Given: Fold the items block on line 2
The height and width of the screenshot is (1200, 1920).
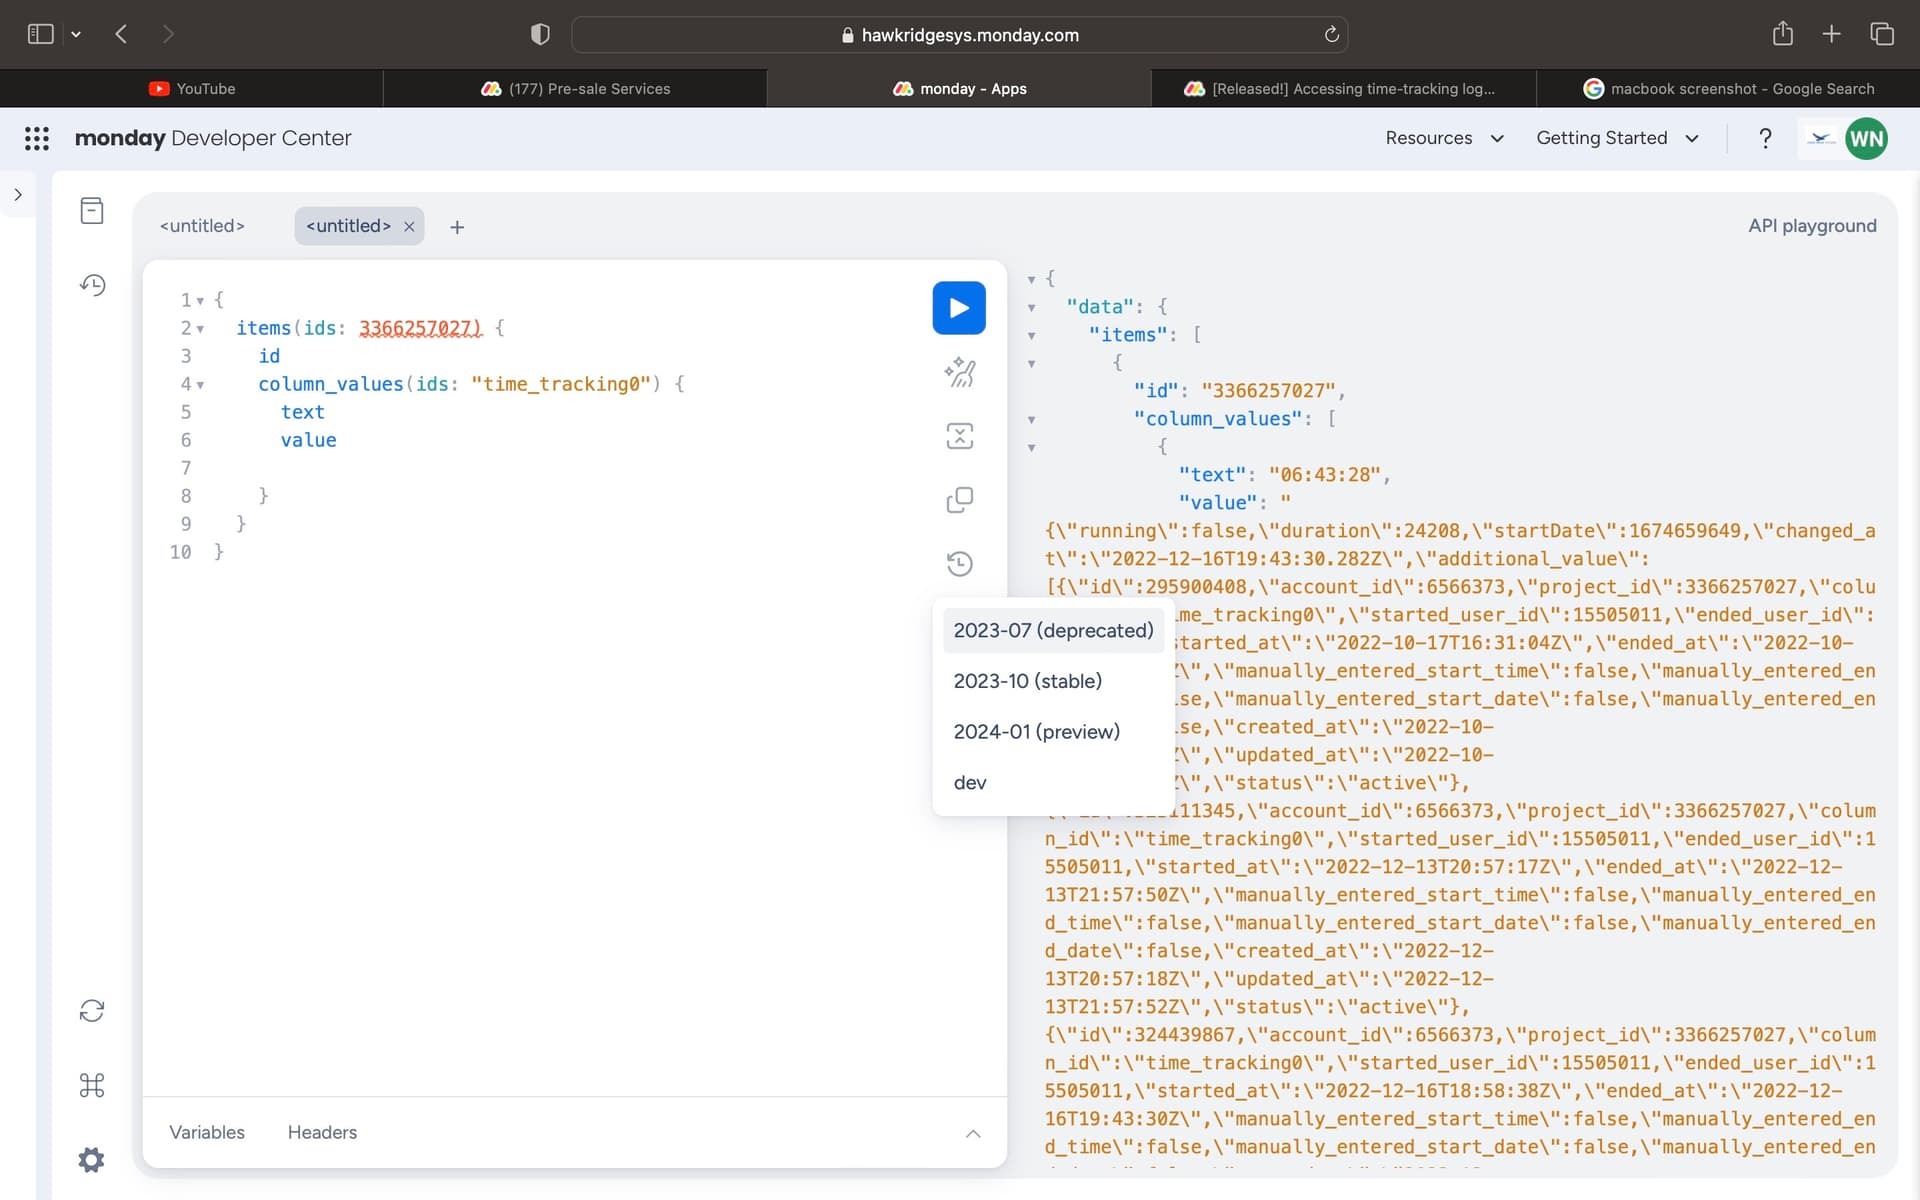Looking at the screenshot, I should click(x=200, y=329).
